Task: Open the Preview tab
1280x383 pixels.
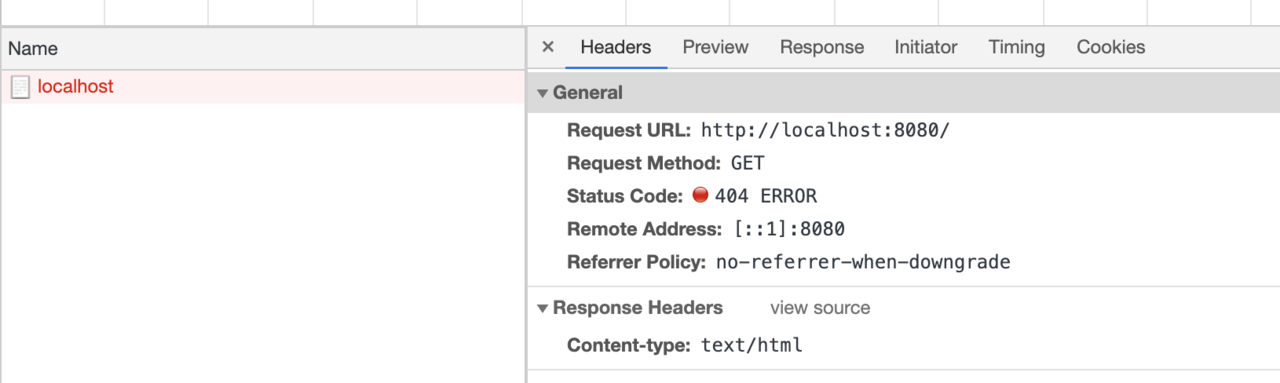Action: coord(715,47)
